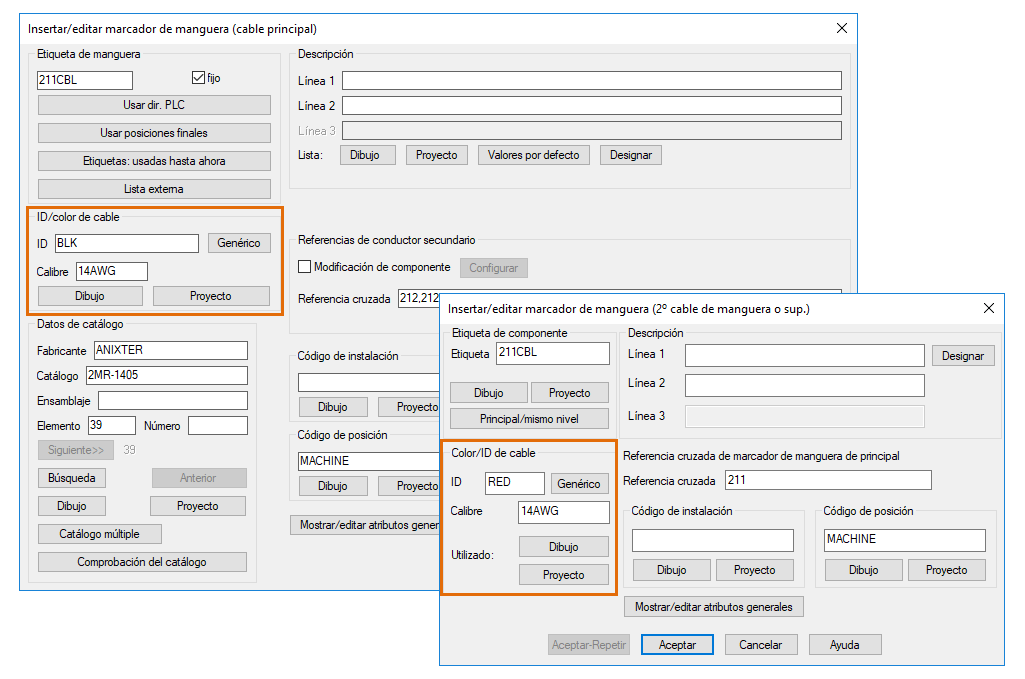Focus Catálogo field '2MR-1405'
The width and height of the screenshot is (1025, 679).
coord(167,375)
